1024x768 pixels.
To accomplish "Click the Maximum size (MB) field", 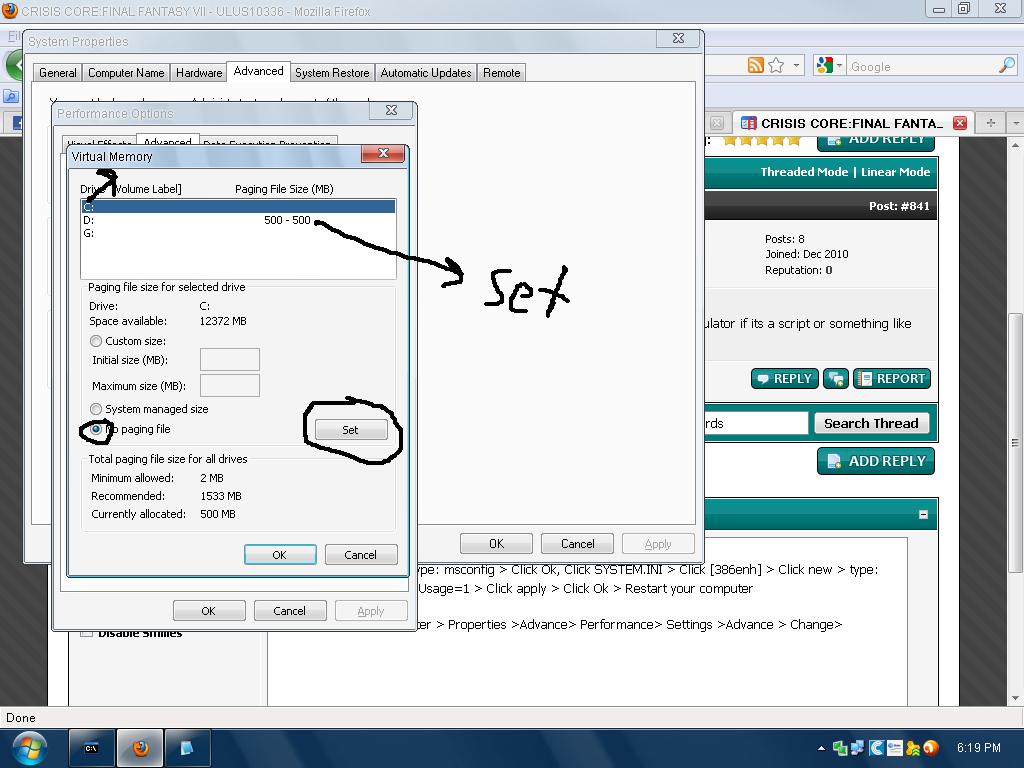I will [229, 386].
